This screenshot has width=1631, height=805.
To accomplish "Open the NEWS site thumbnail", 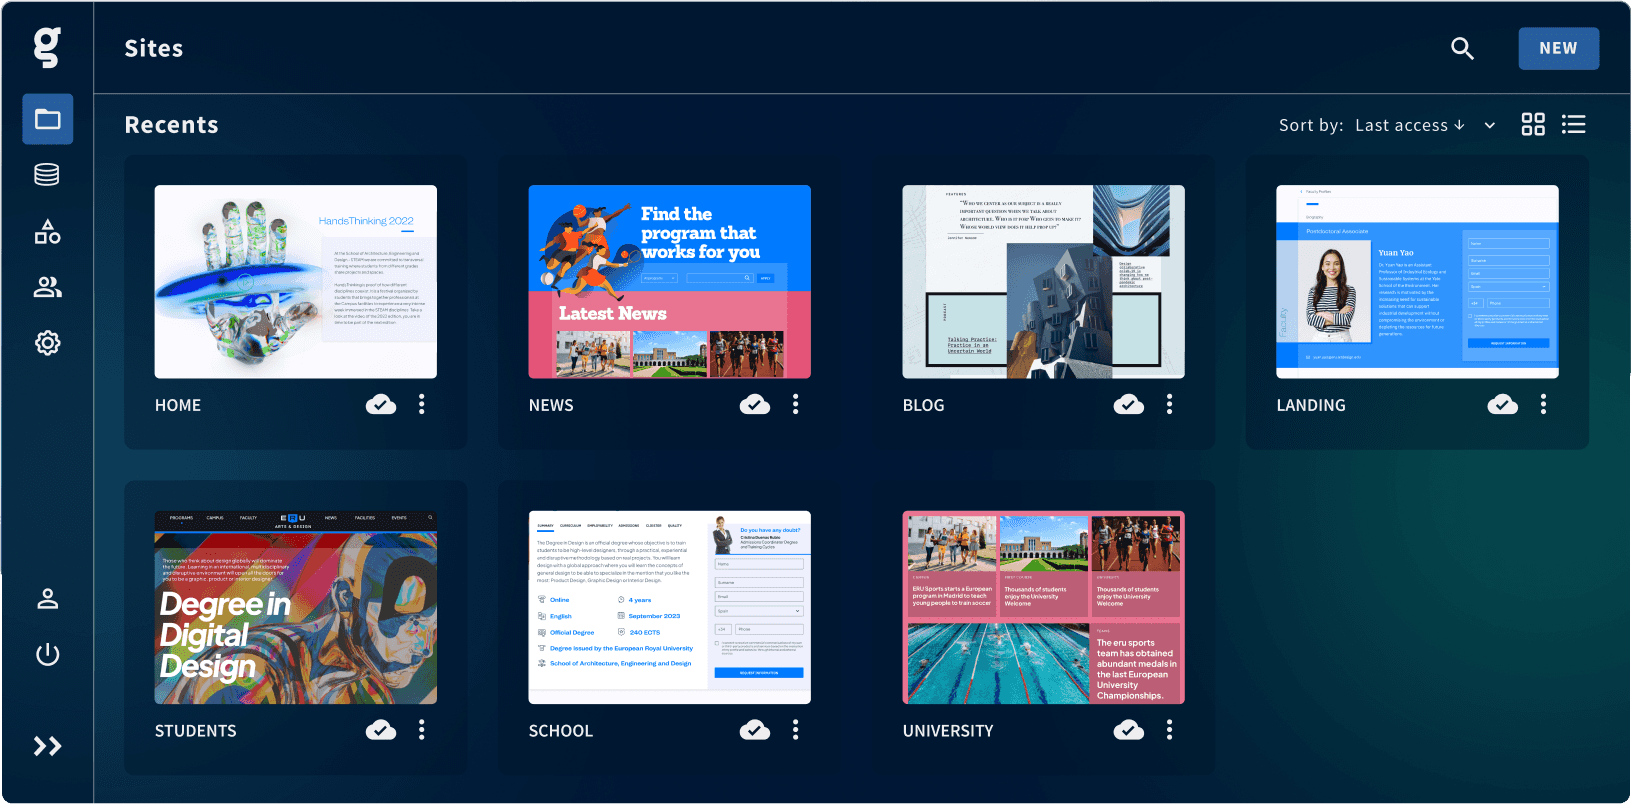I will (670, 282).
